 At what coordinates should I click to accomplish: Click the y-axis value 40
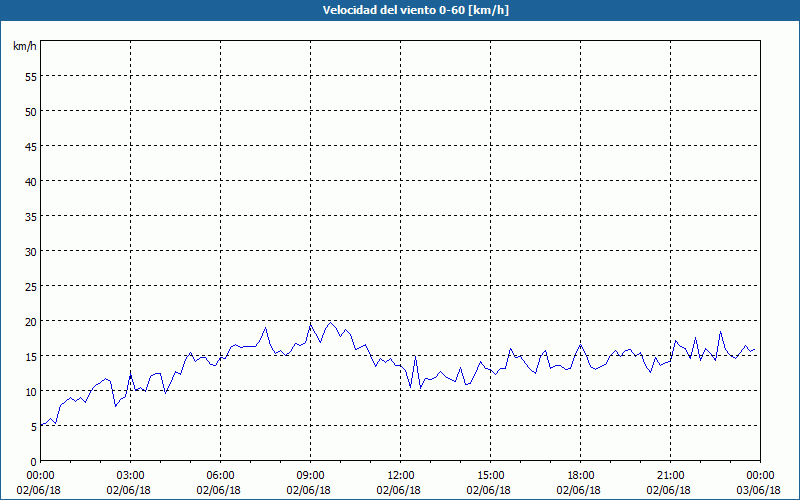click(31, 182)
